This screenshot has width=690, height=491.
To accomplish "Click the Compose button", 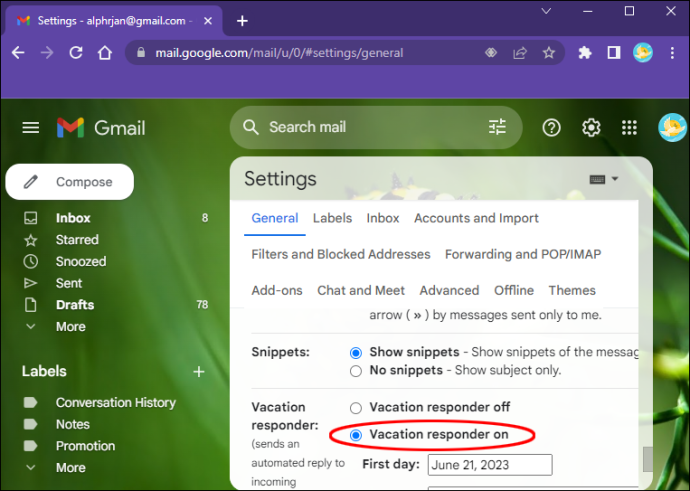I will [70, 182].
